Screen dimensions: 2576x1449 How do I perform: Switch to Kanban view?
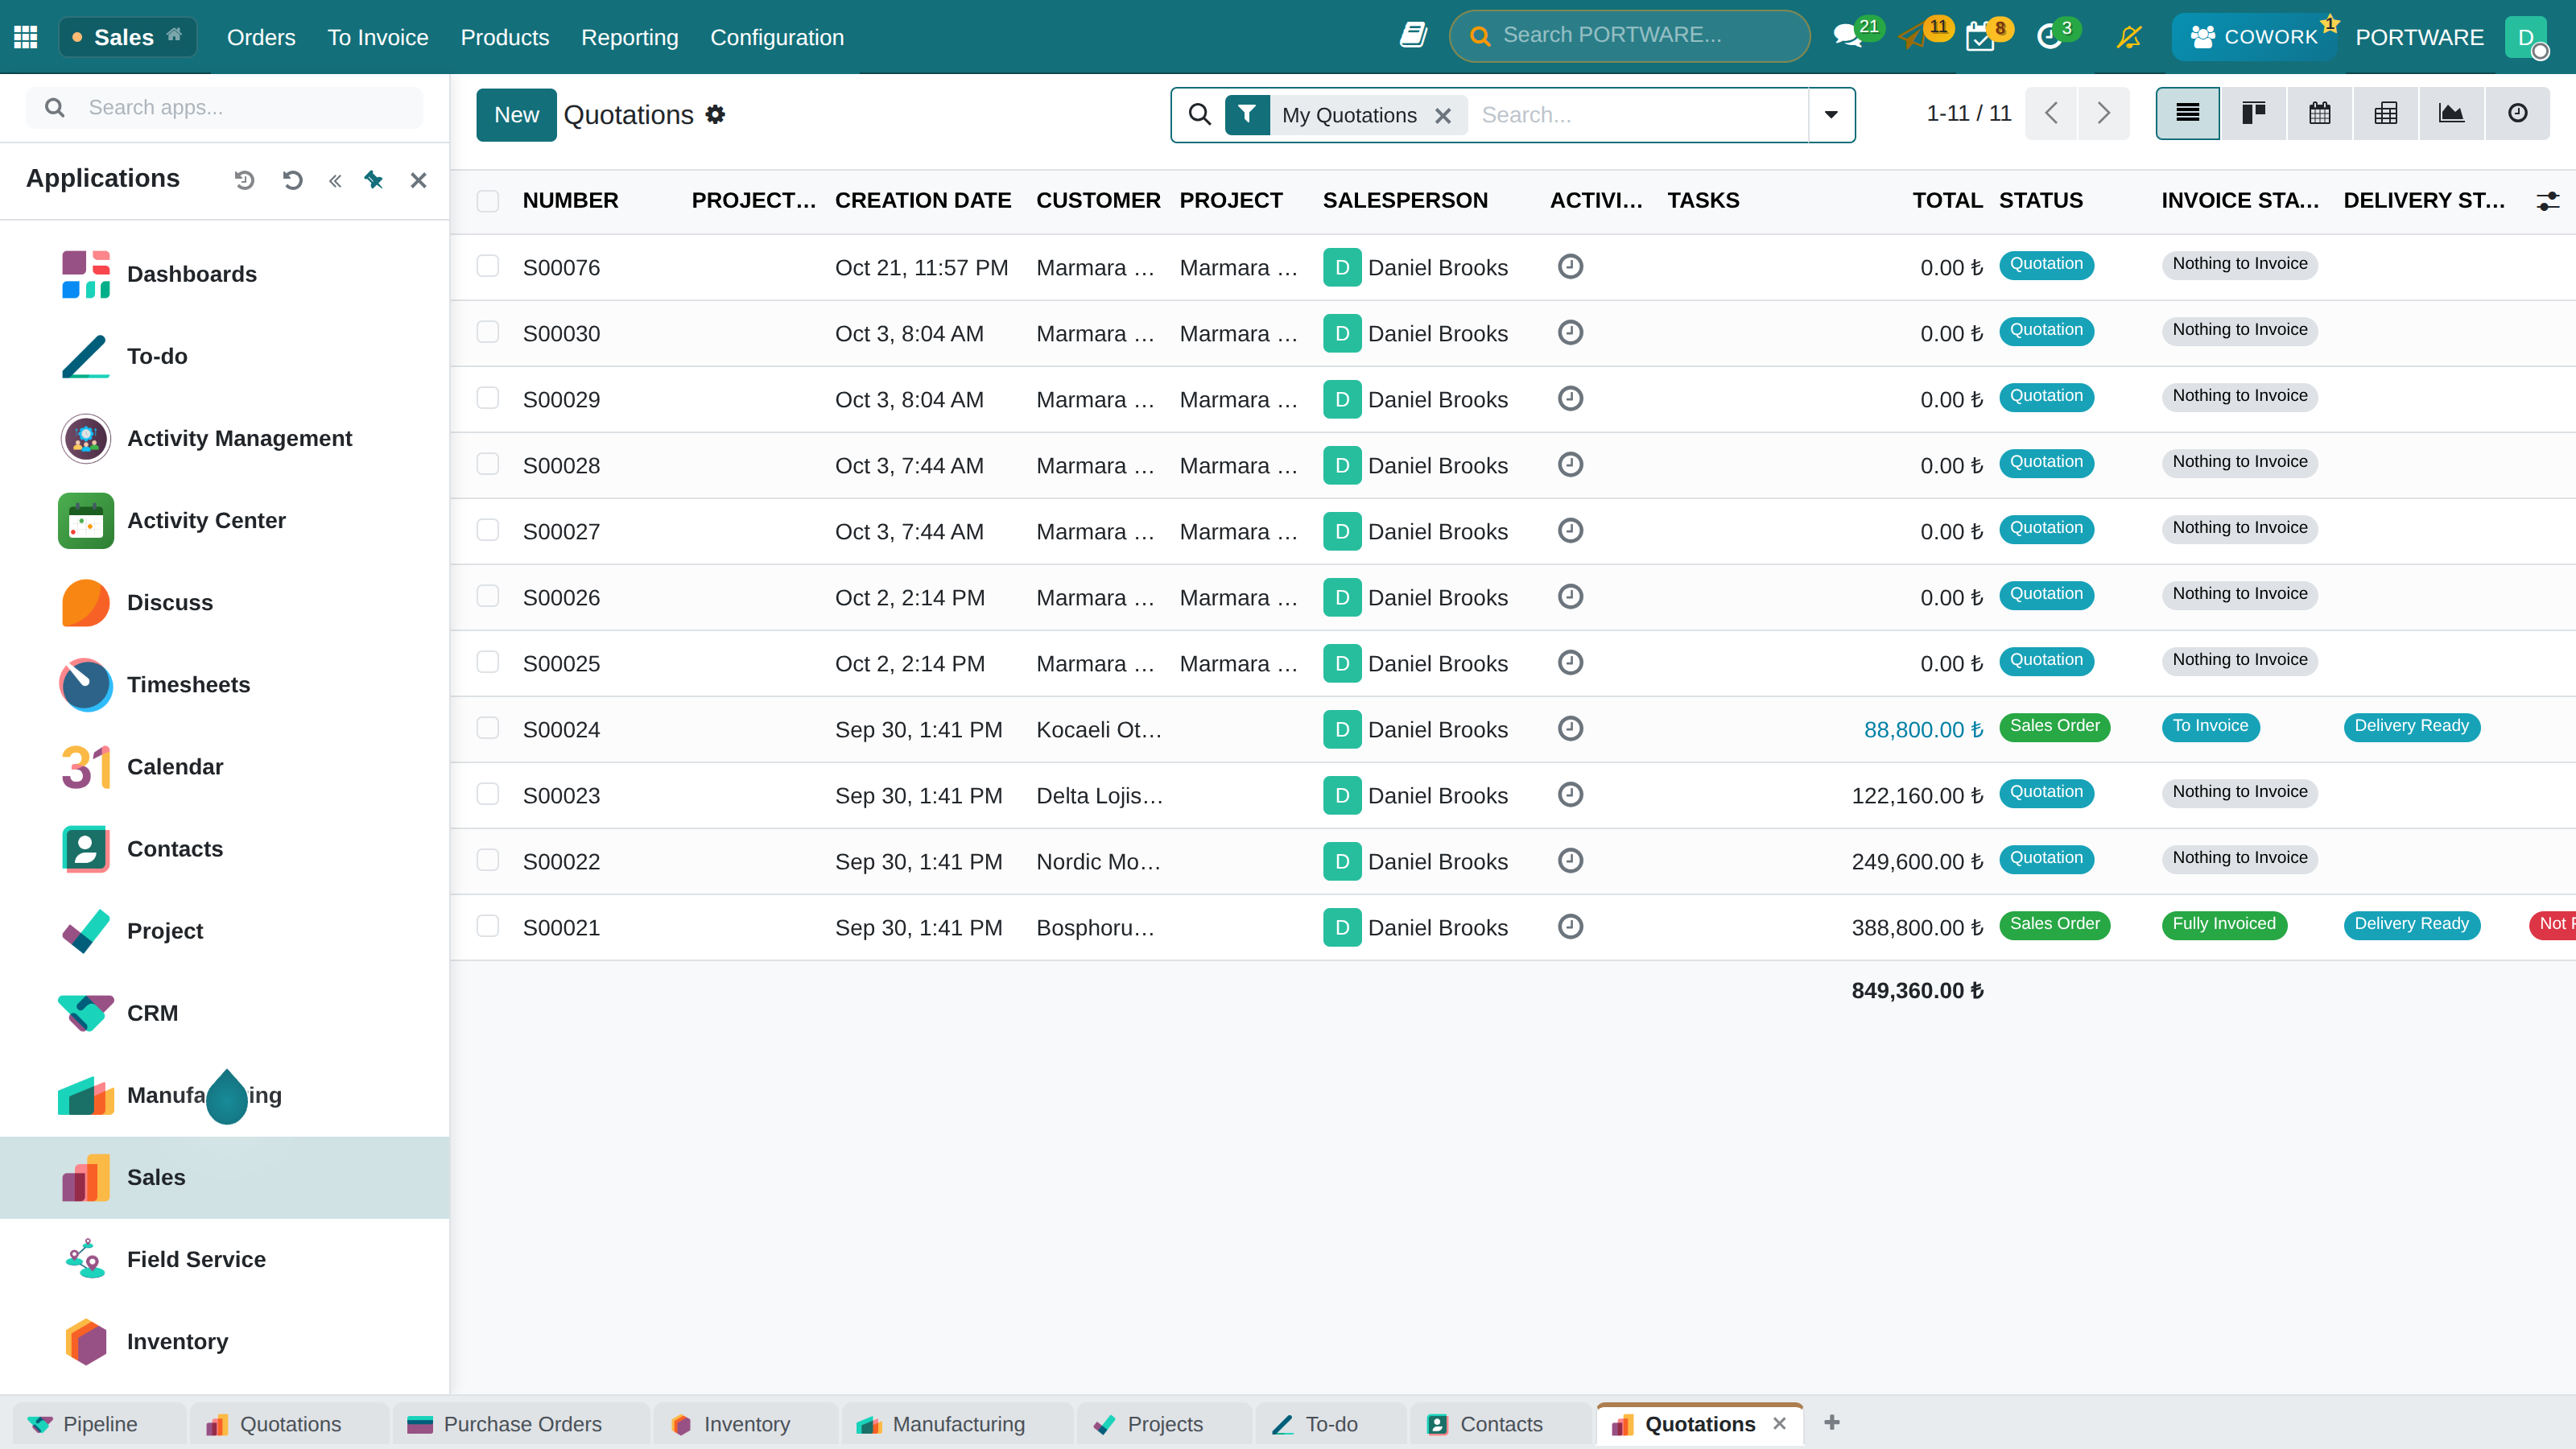tap(2253, 114)
